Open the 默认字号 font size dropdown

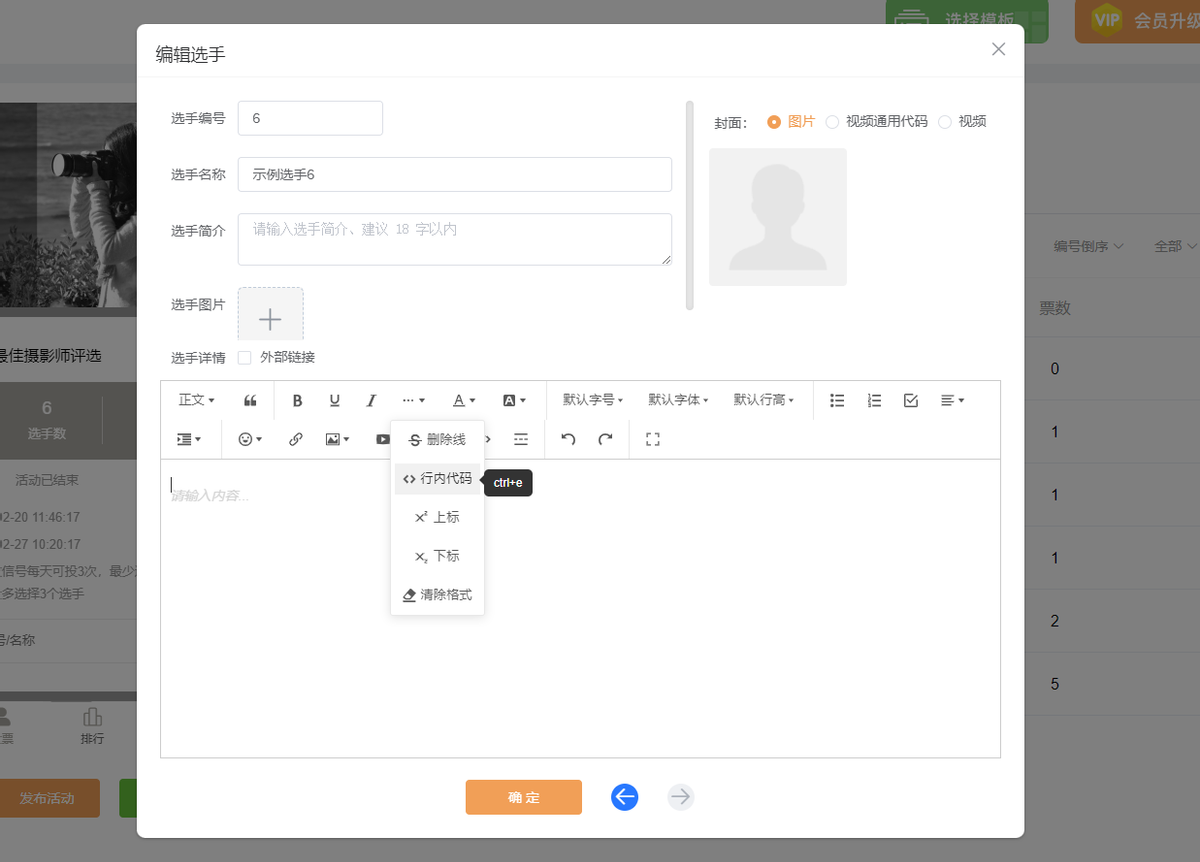(x=592, y=400)
